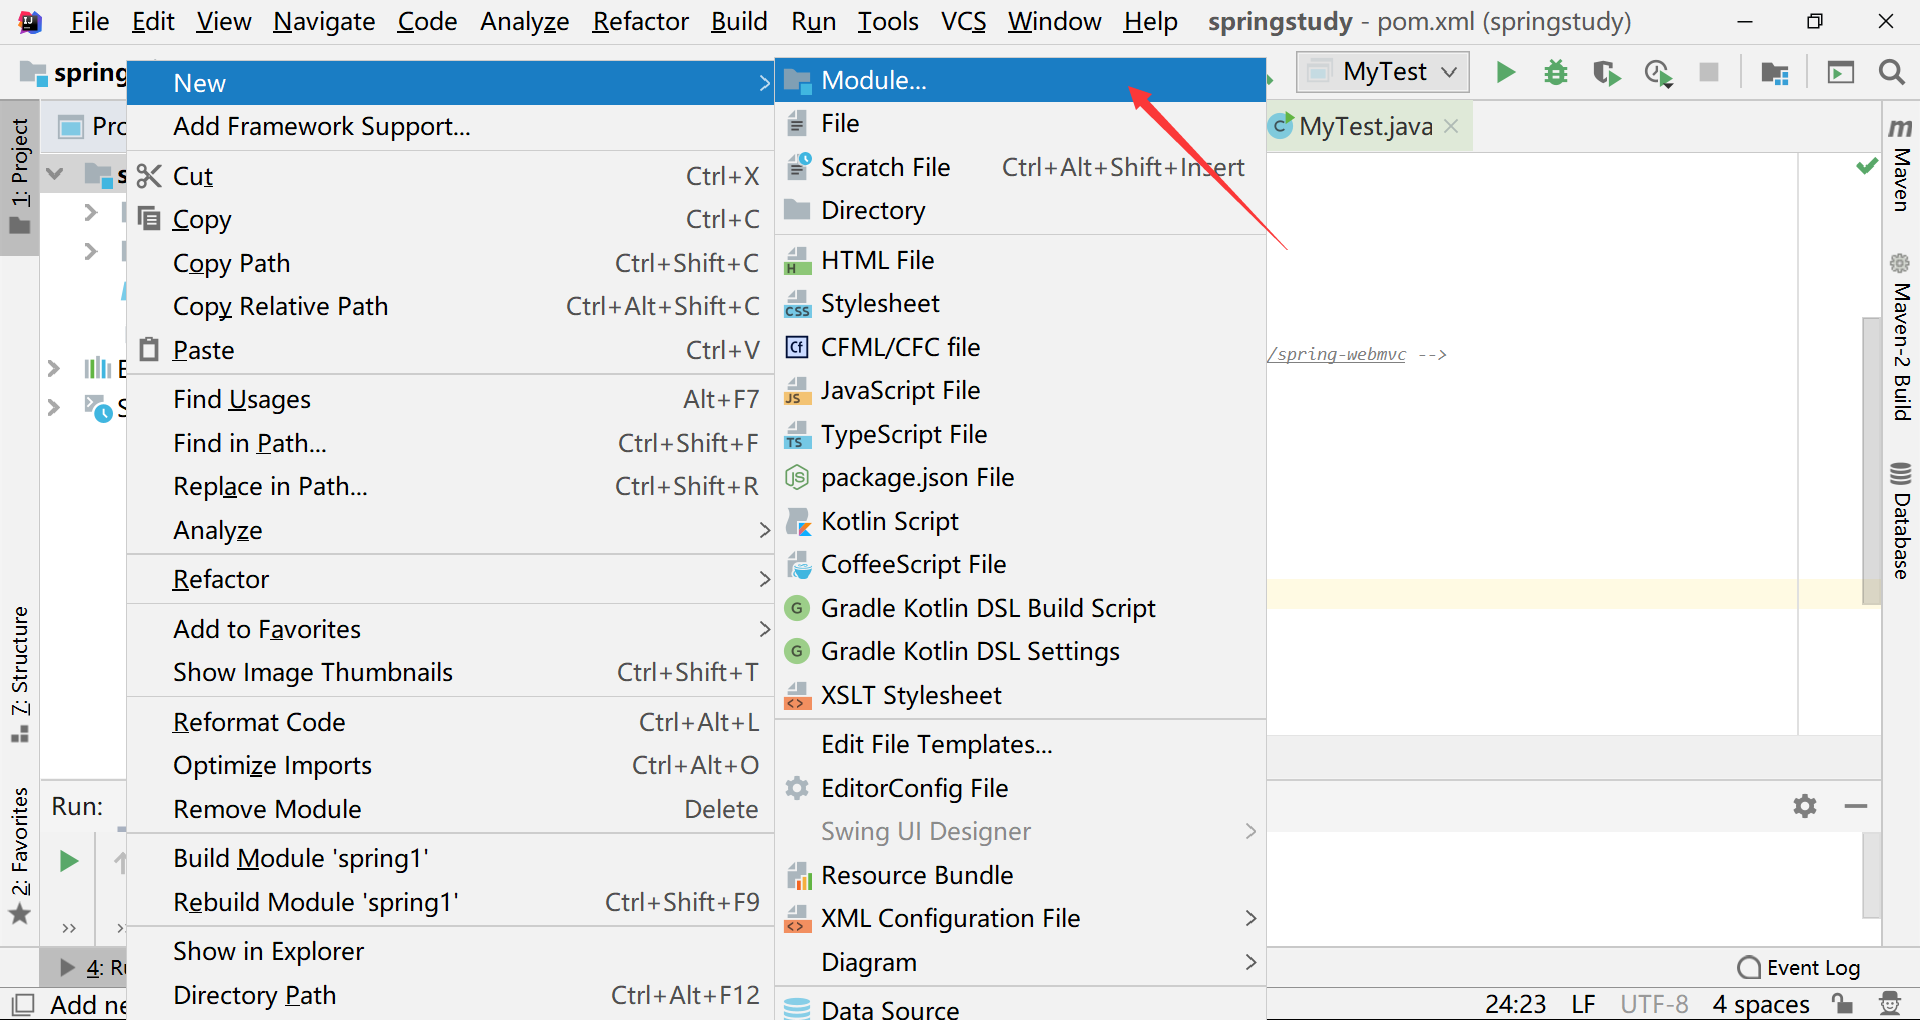Hide the Run tool window with minus icon
Viewport: 1920px width, 1020px height.
click(x=1856, y=806)
